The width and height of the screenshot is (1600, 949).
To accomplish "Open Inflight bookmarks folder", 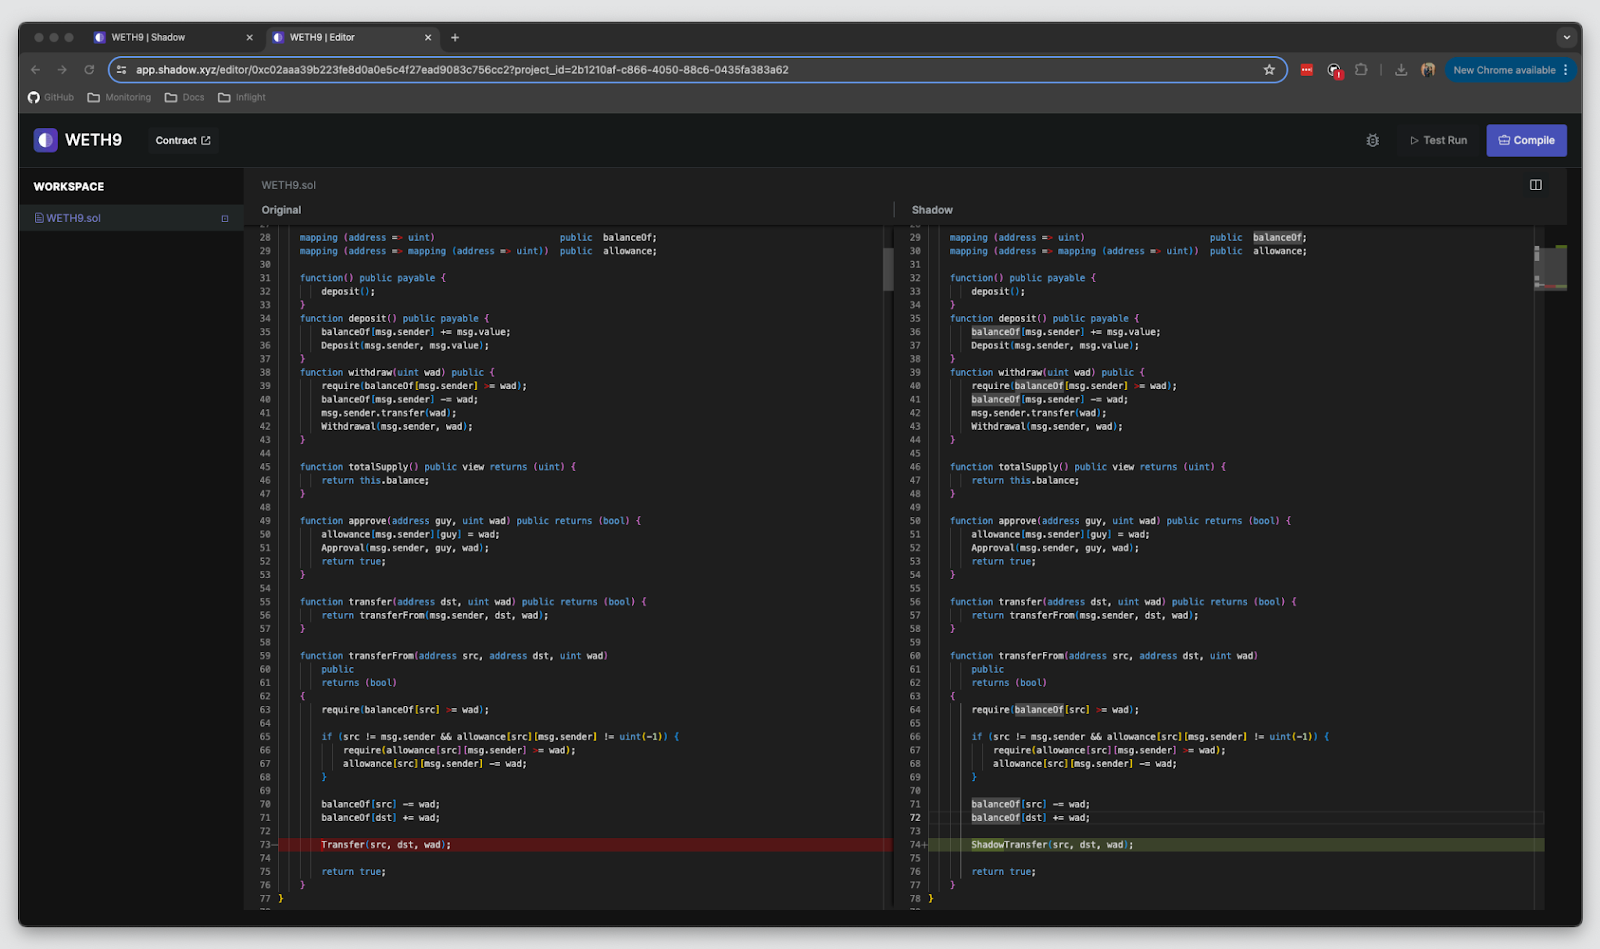I will tap(242, 97).
